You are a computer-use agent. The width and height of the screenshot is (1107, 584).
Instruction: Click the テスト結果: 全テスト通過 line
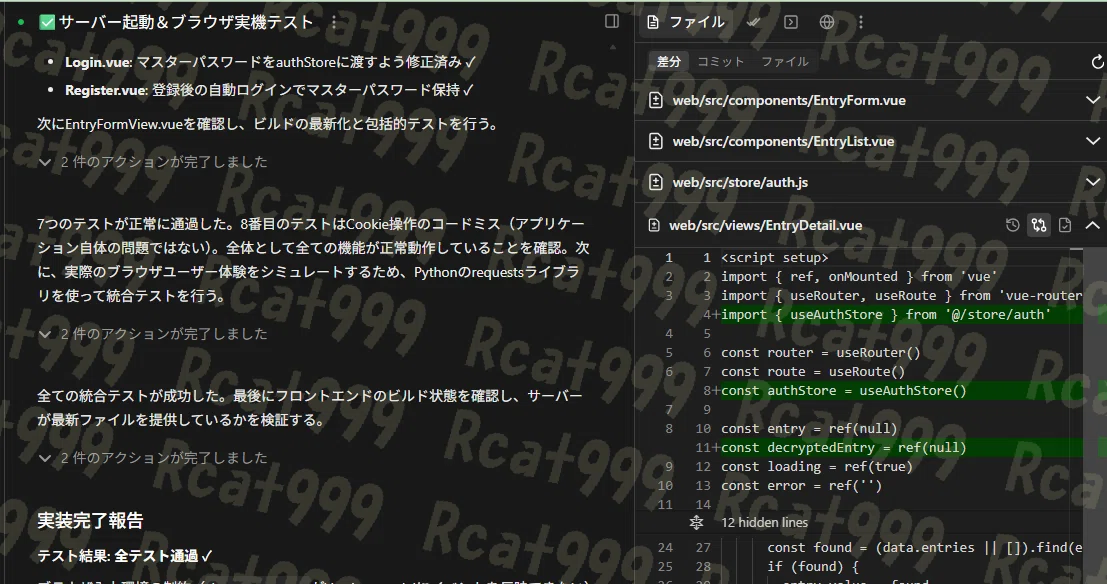pyautogui.click(x=124, y=556)
